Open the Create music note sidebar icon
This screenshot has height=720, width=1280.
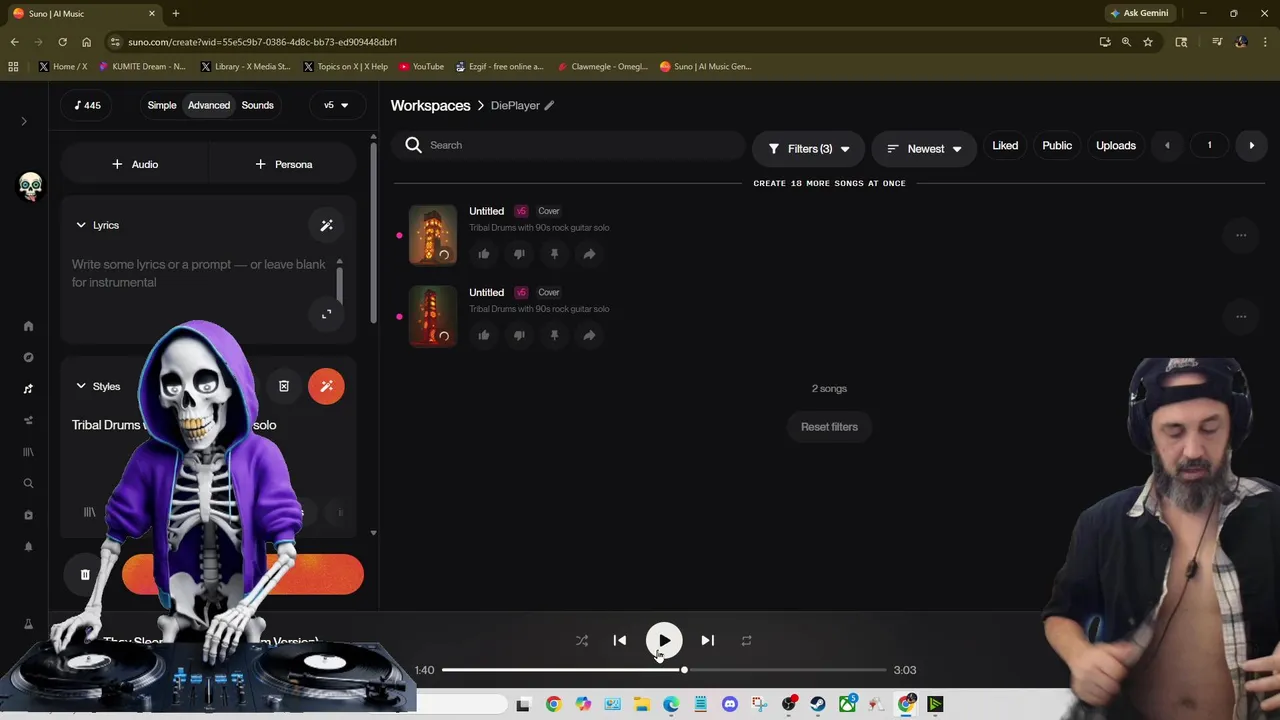[x=28, y=389]
